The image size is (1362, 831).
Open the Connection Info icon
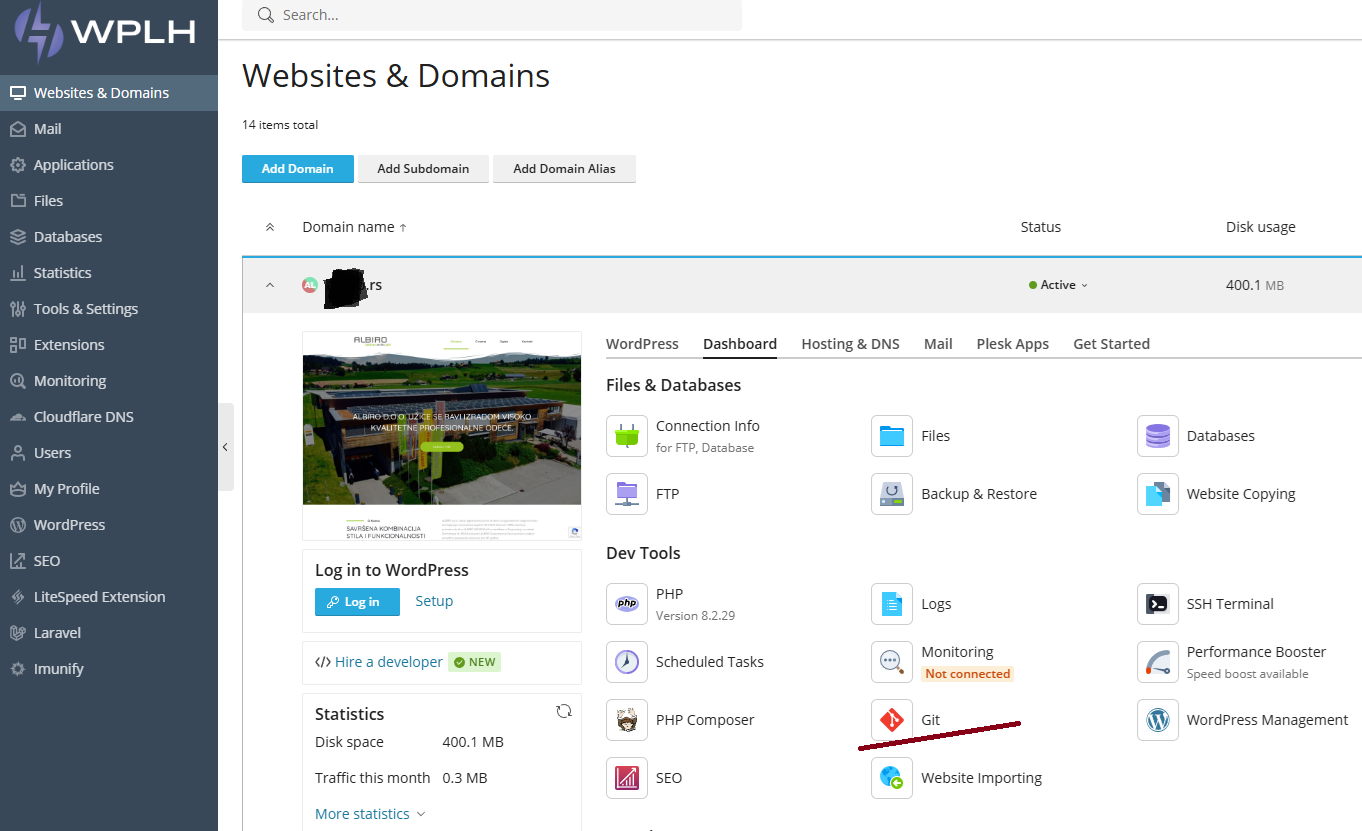pos(627,436)
